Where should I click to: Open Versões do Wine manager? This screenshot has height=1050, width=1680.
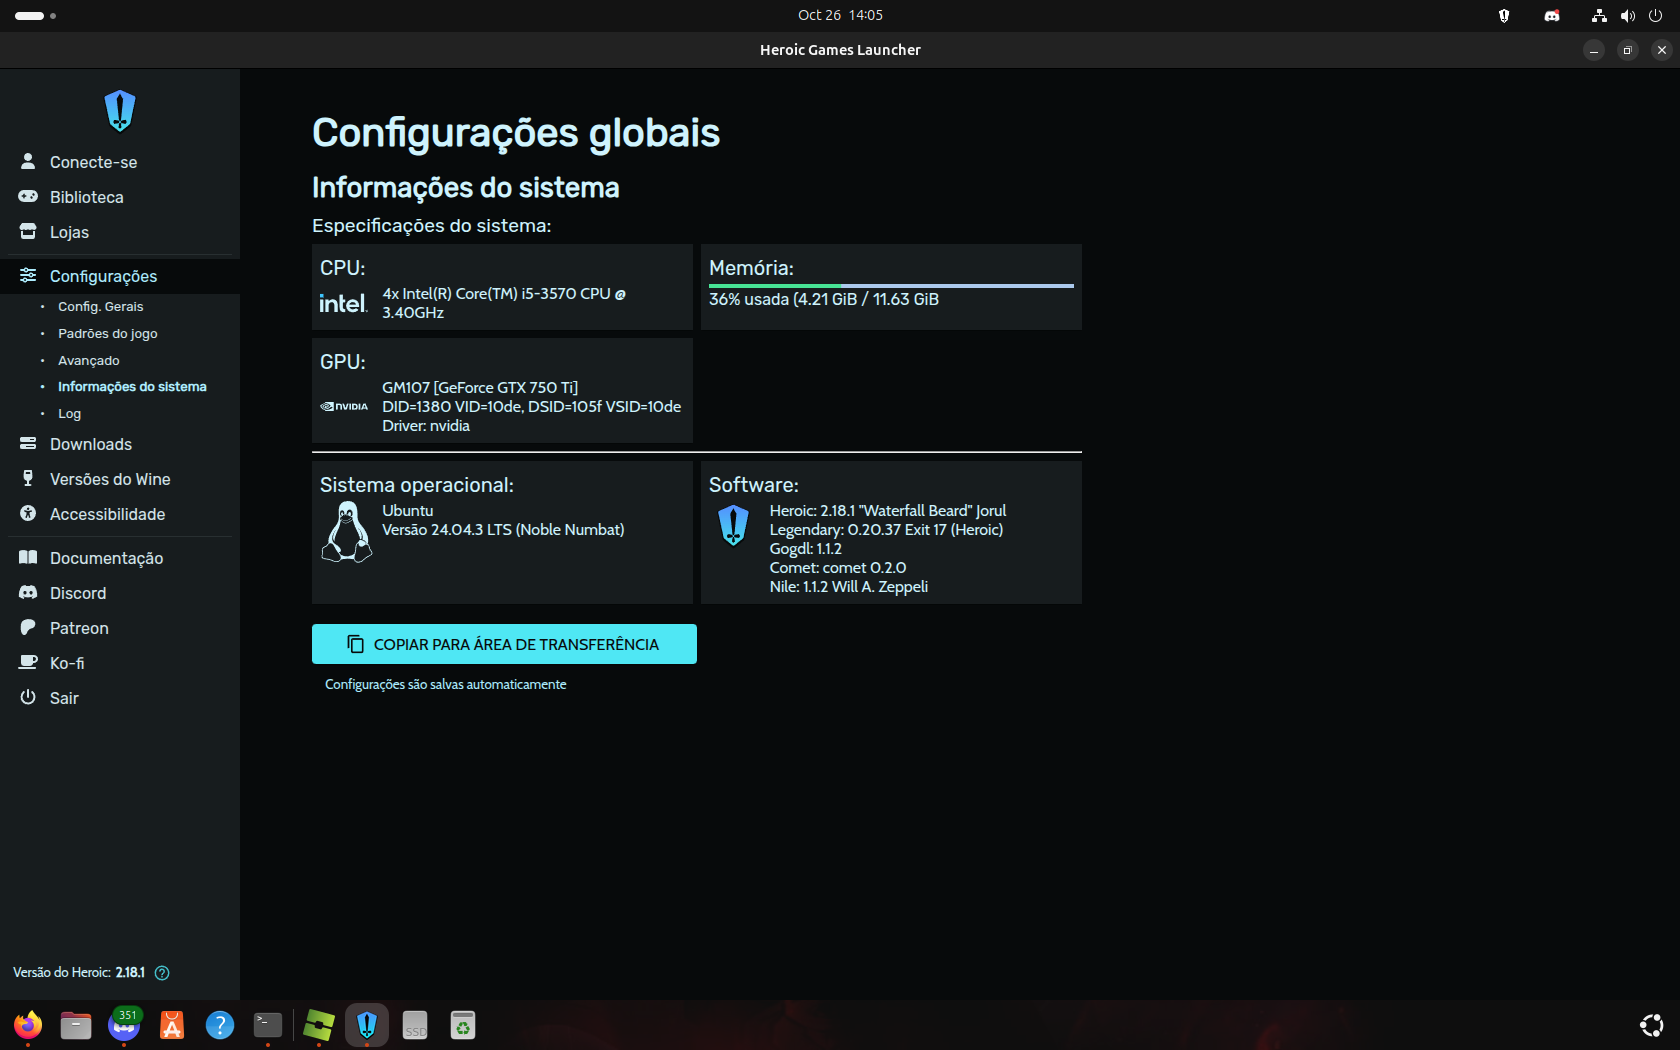coord(110,479)
